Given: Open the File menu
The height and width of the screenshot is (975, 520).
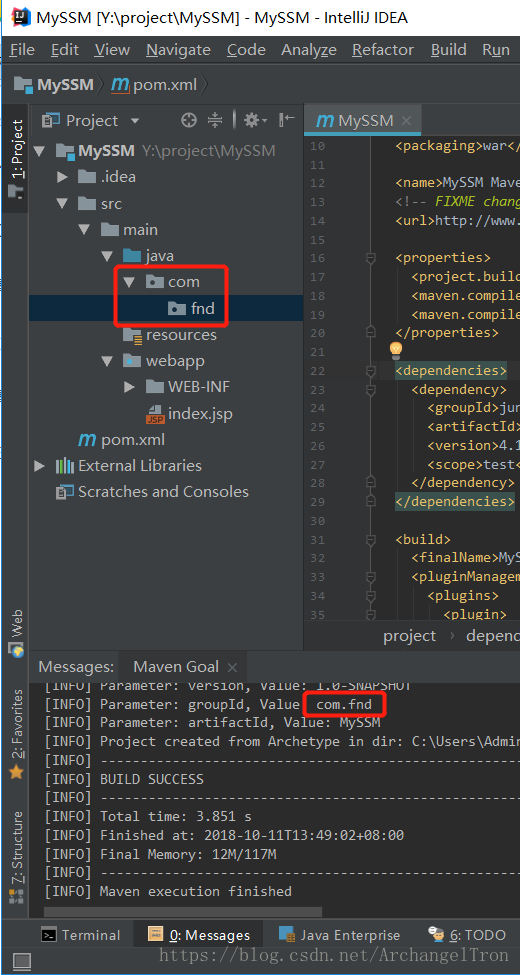Looking at the screenshot, I should [x=22, y=50].
